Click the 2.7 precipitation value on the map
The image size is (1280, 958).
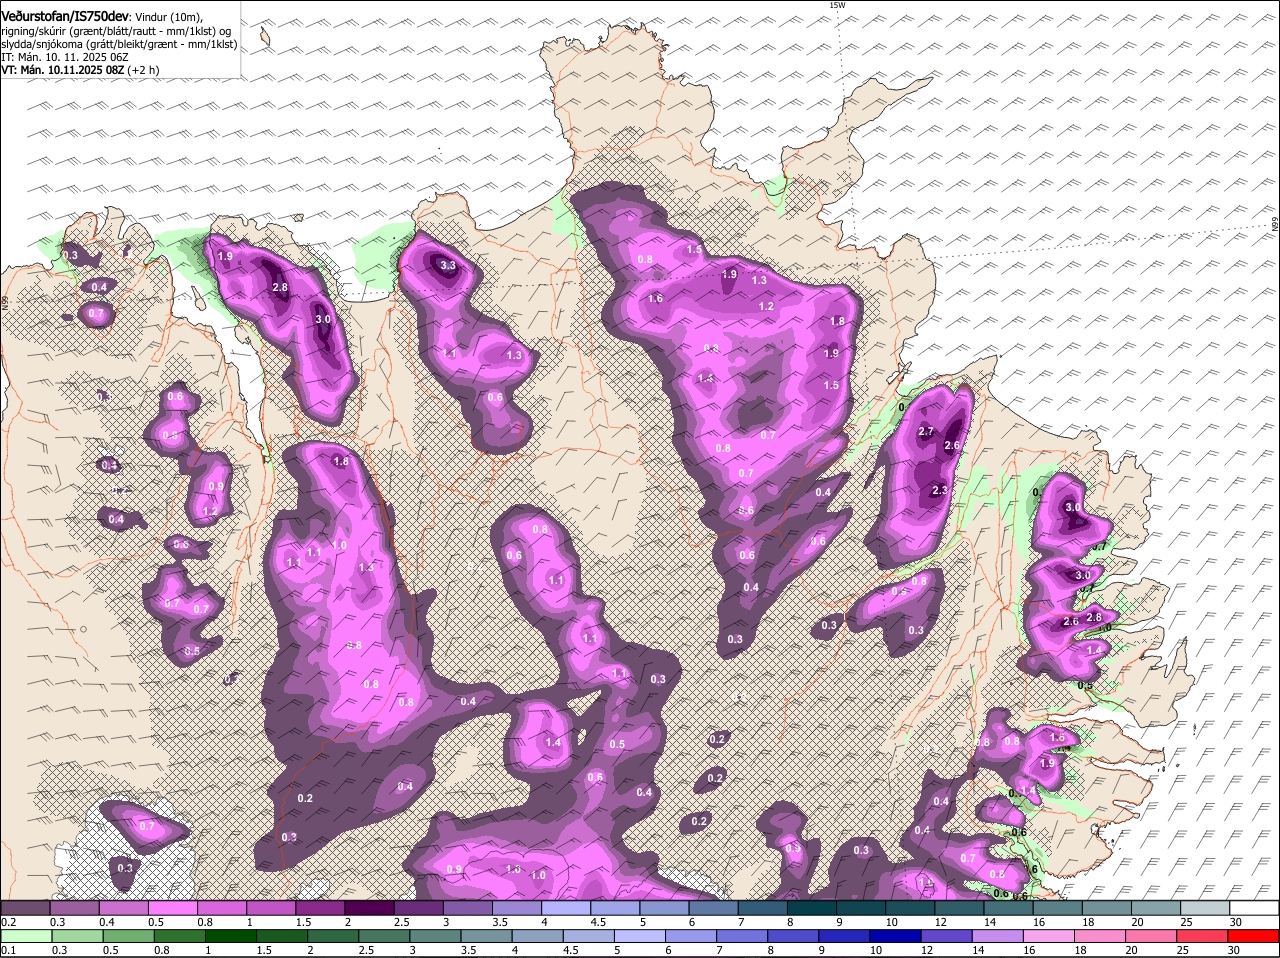(926, 431)
